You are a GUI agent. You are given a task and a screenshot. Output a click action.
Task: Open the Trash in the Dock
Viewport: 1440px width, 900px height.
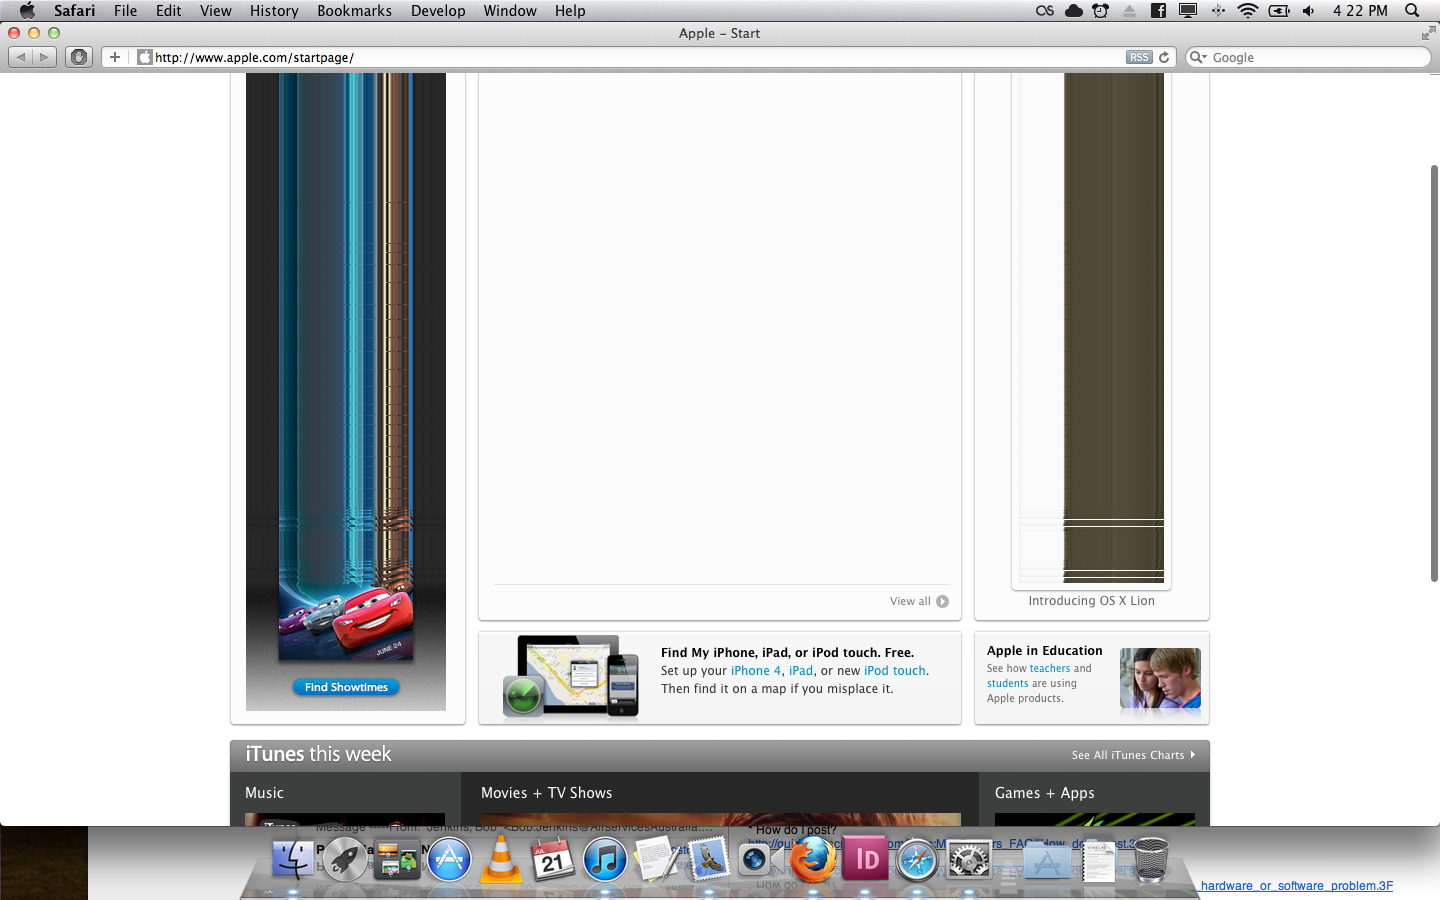click(x=1151, y=859)
